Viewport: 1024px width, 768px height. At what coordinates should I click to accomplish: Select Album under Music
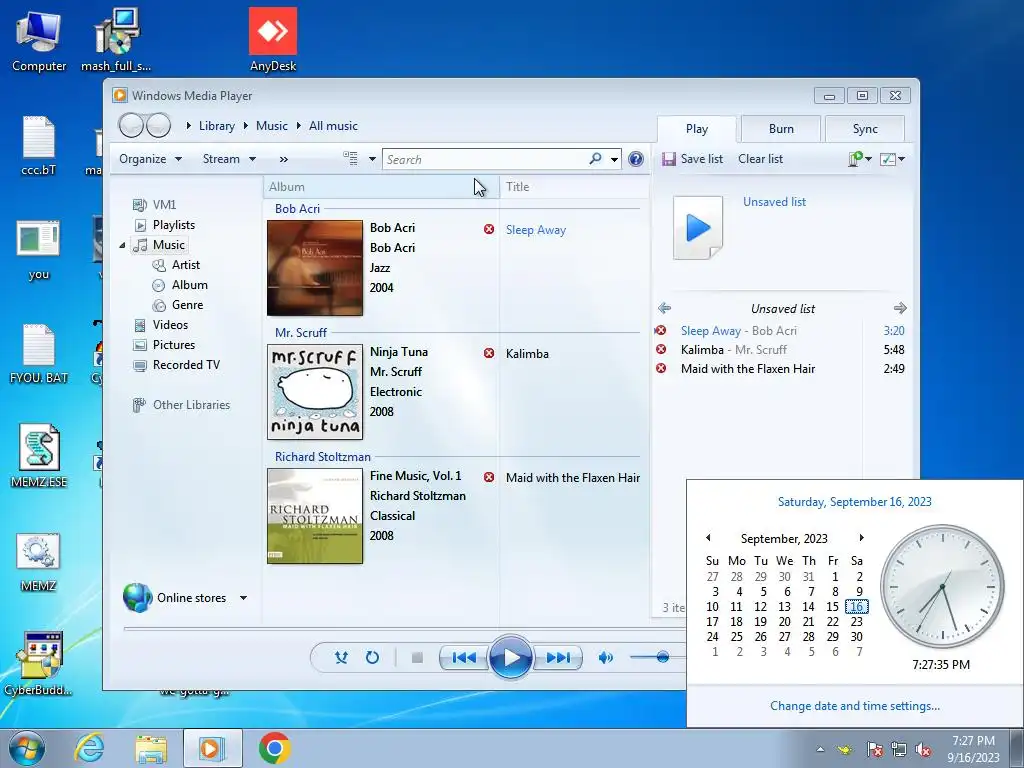189,285
